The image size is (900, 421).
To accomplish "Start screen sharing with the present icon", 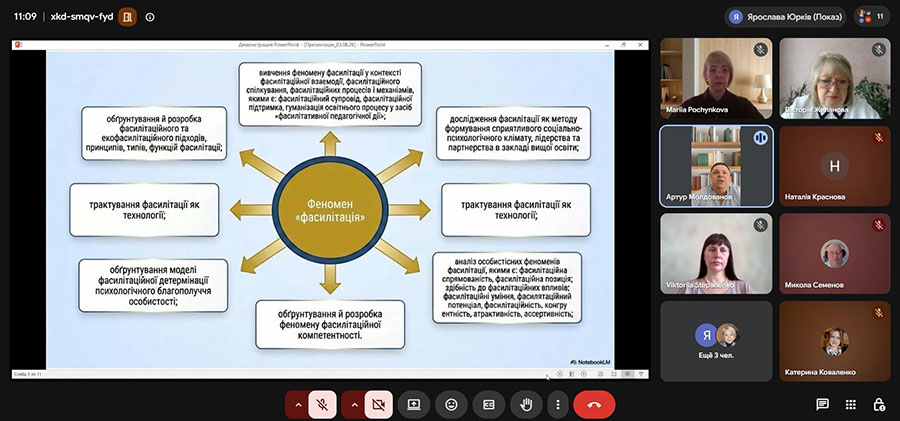I will [414, 405].
